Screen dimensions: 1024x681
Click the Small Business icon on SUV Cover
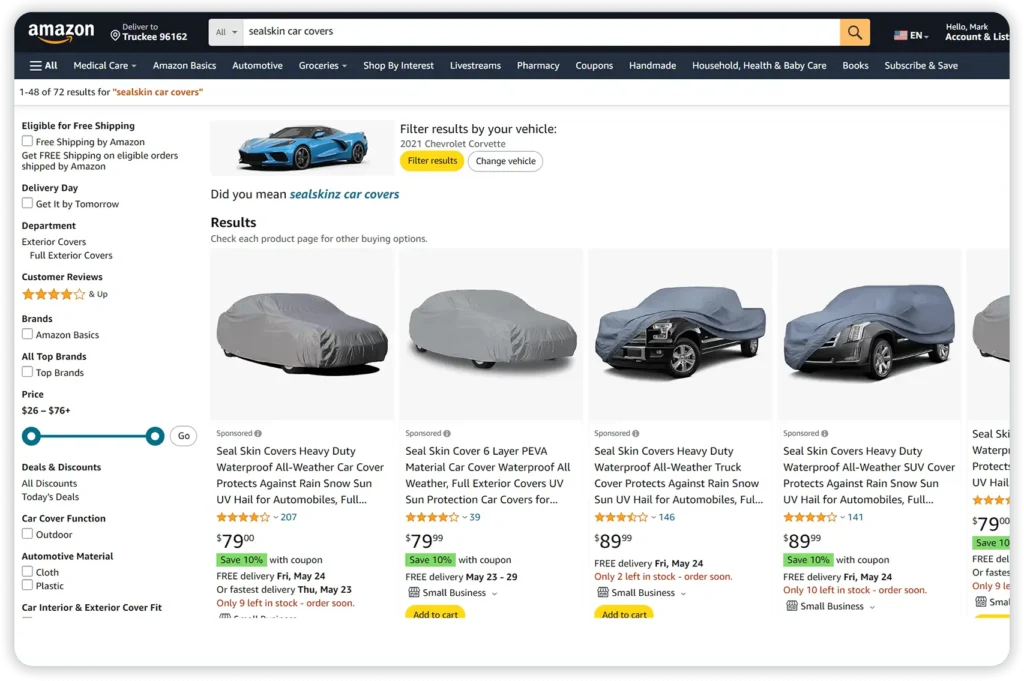click(x=792, y=607)
